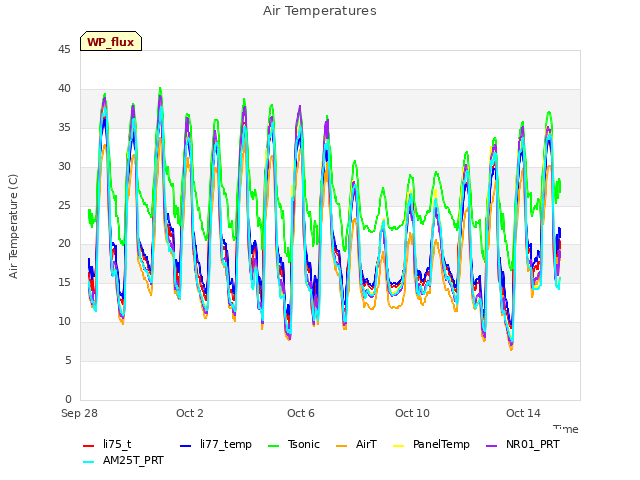Click the 30 y-axis tick label
The image size is (640, 480).
point(64,167)
